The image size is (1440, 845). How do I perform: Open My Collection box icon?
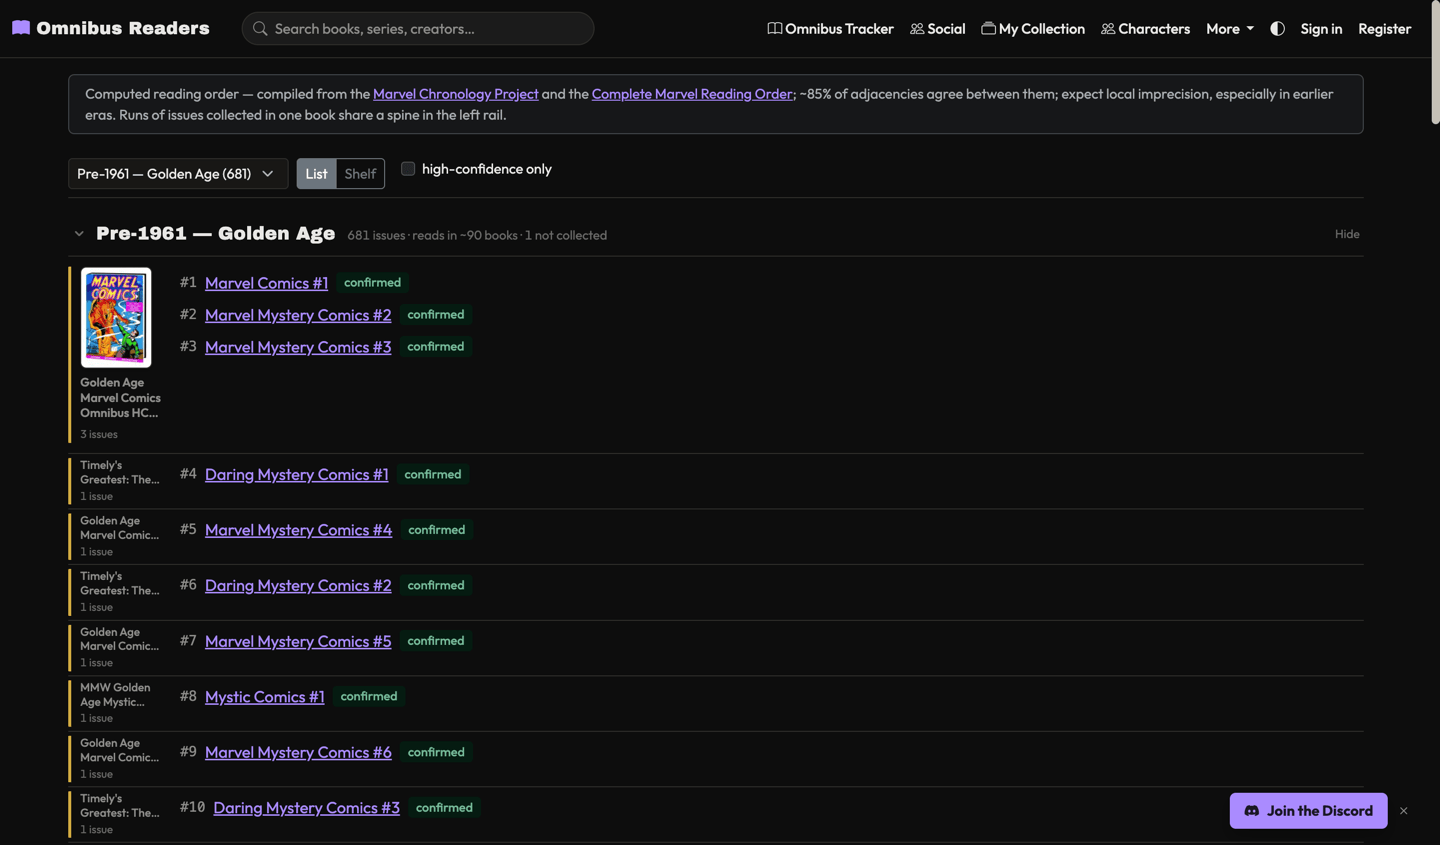[988, 29]
